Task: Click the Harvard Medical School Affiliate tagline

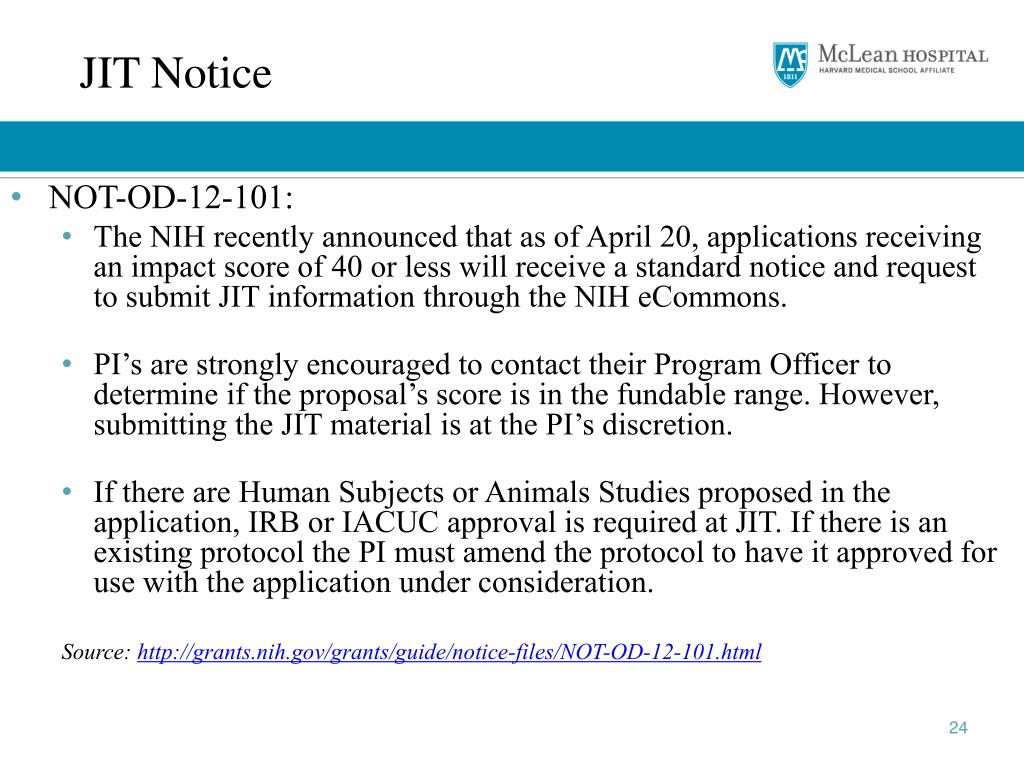Action: (887, 71)
